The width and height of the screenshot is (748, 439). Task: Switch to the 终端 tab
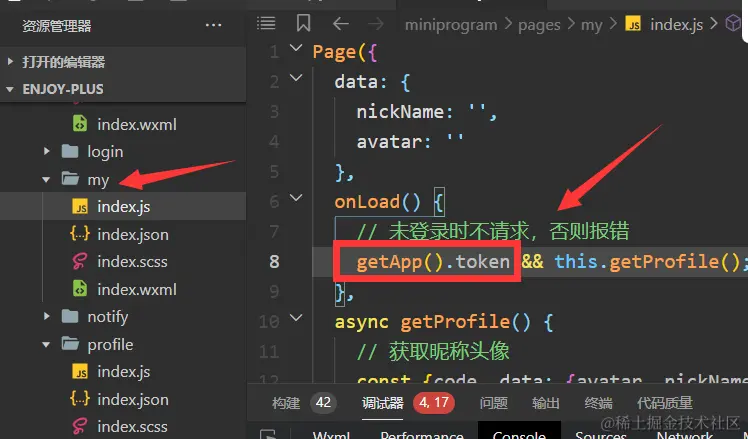pos(598,403)
